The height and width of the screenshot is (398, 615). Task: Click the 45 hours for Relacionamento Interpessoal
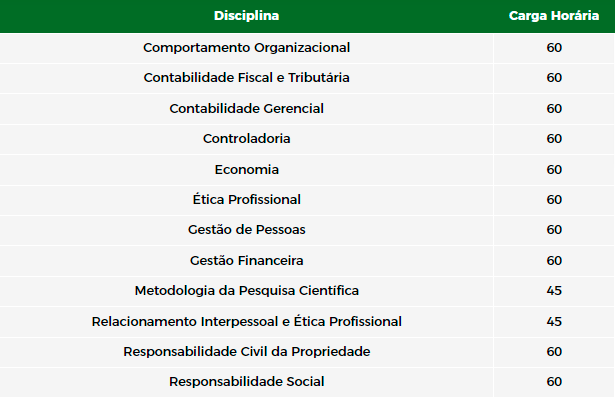click(x=554, y=322)
